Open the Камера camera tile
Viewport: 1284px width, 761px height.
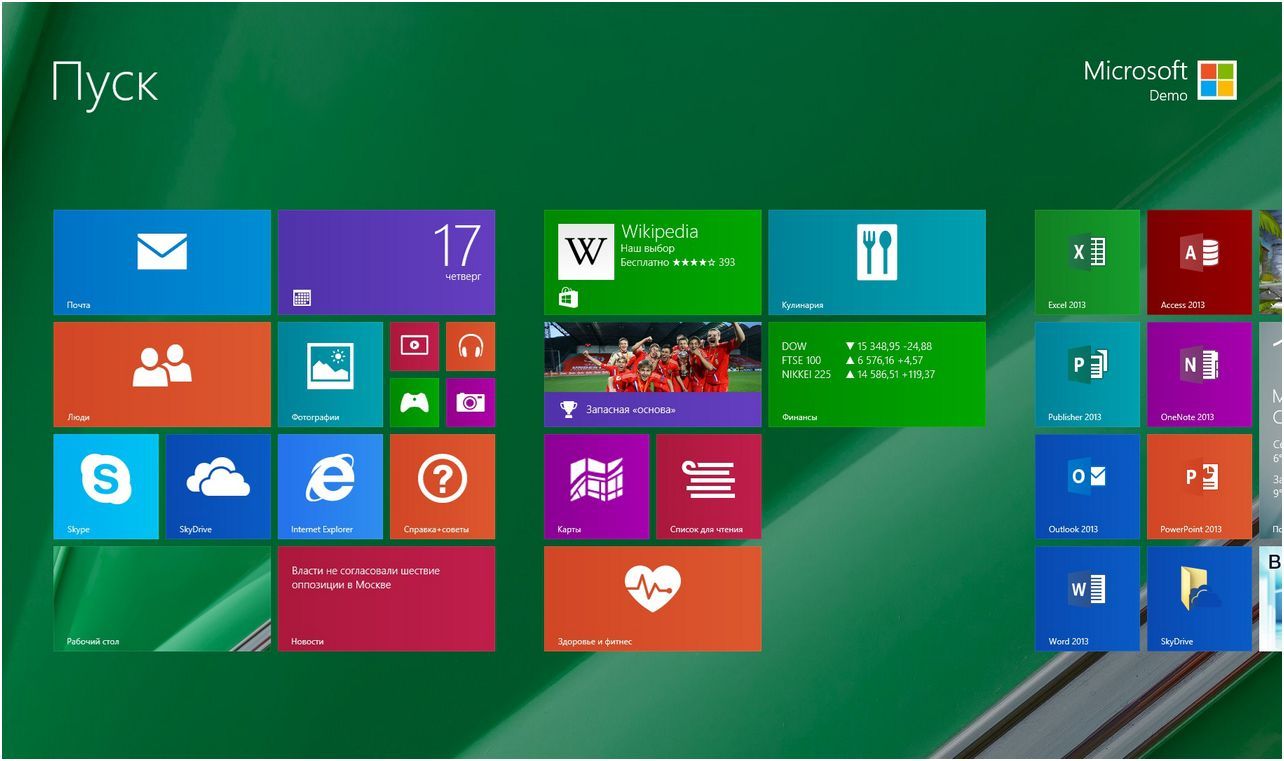[x=470, y=402]
